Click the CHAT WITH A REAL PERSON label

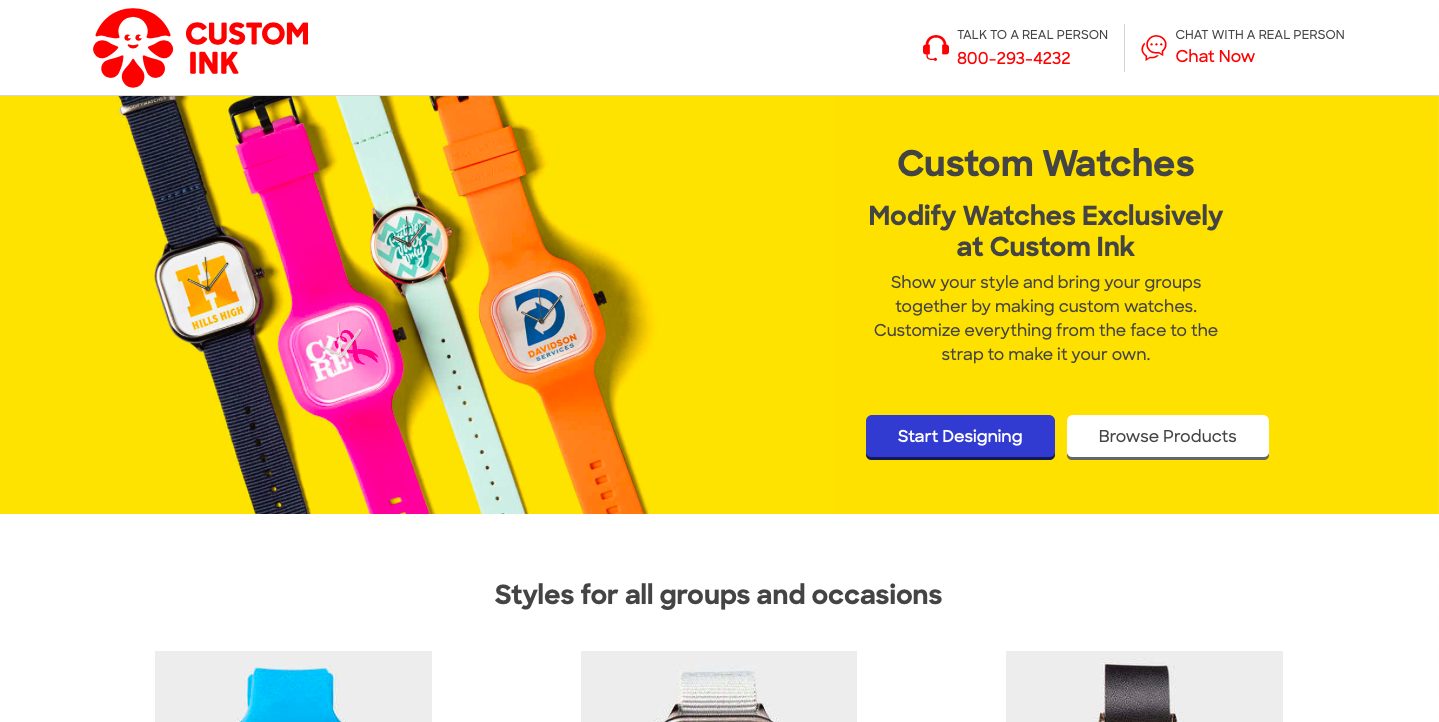[1259, 35]
